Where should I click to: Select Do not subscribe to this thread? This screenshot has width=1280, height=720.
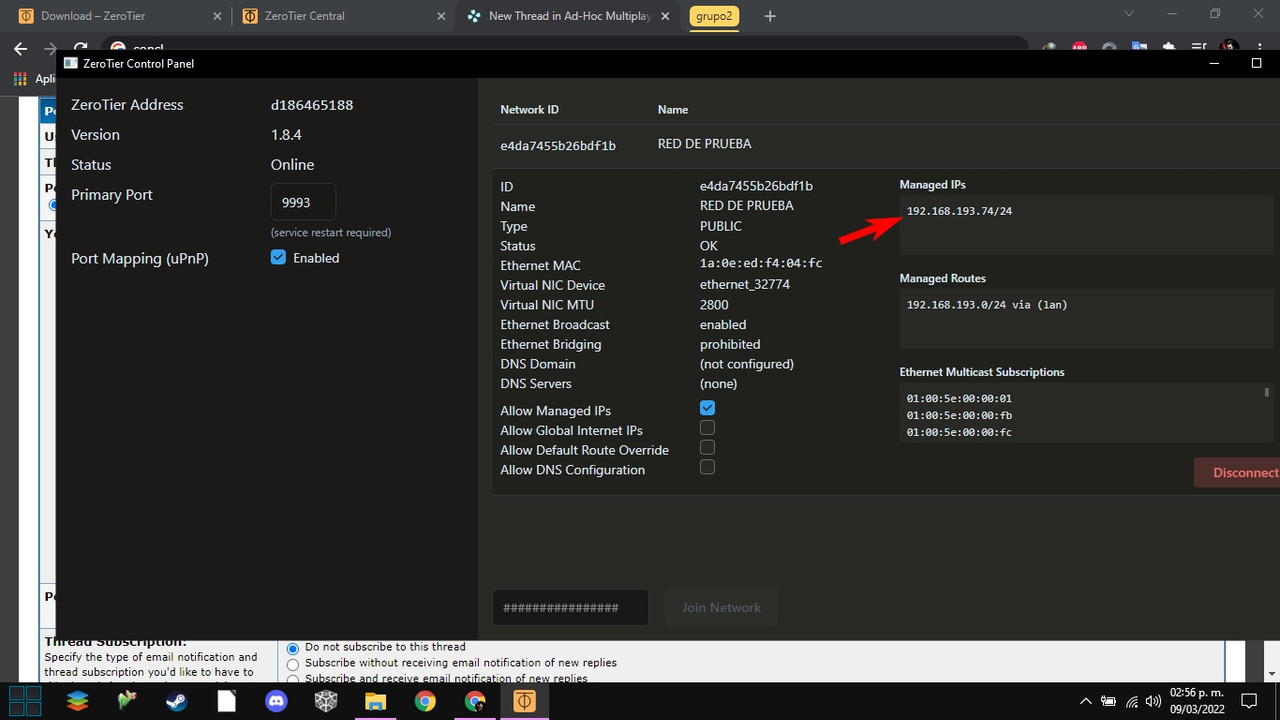pos(293,649)
